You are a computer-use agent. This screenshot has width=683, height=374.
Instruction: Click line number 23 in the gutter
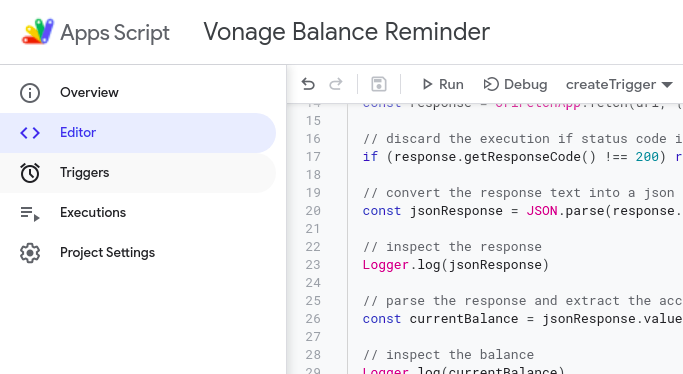[313, 265]
